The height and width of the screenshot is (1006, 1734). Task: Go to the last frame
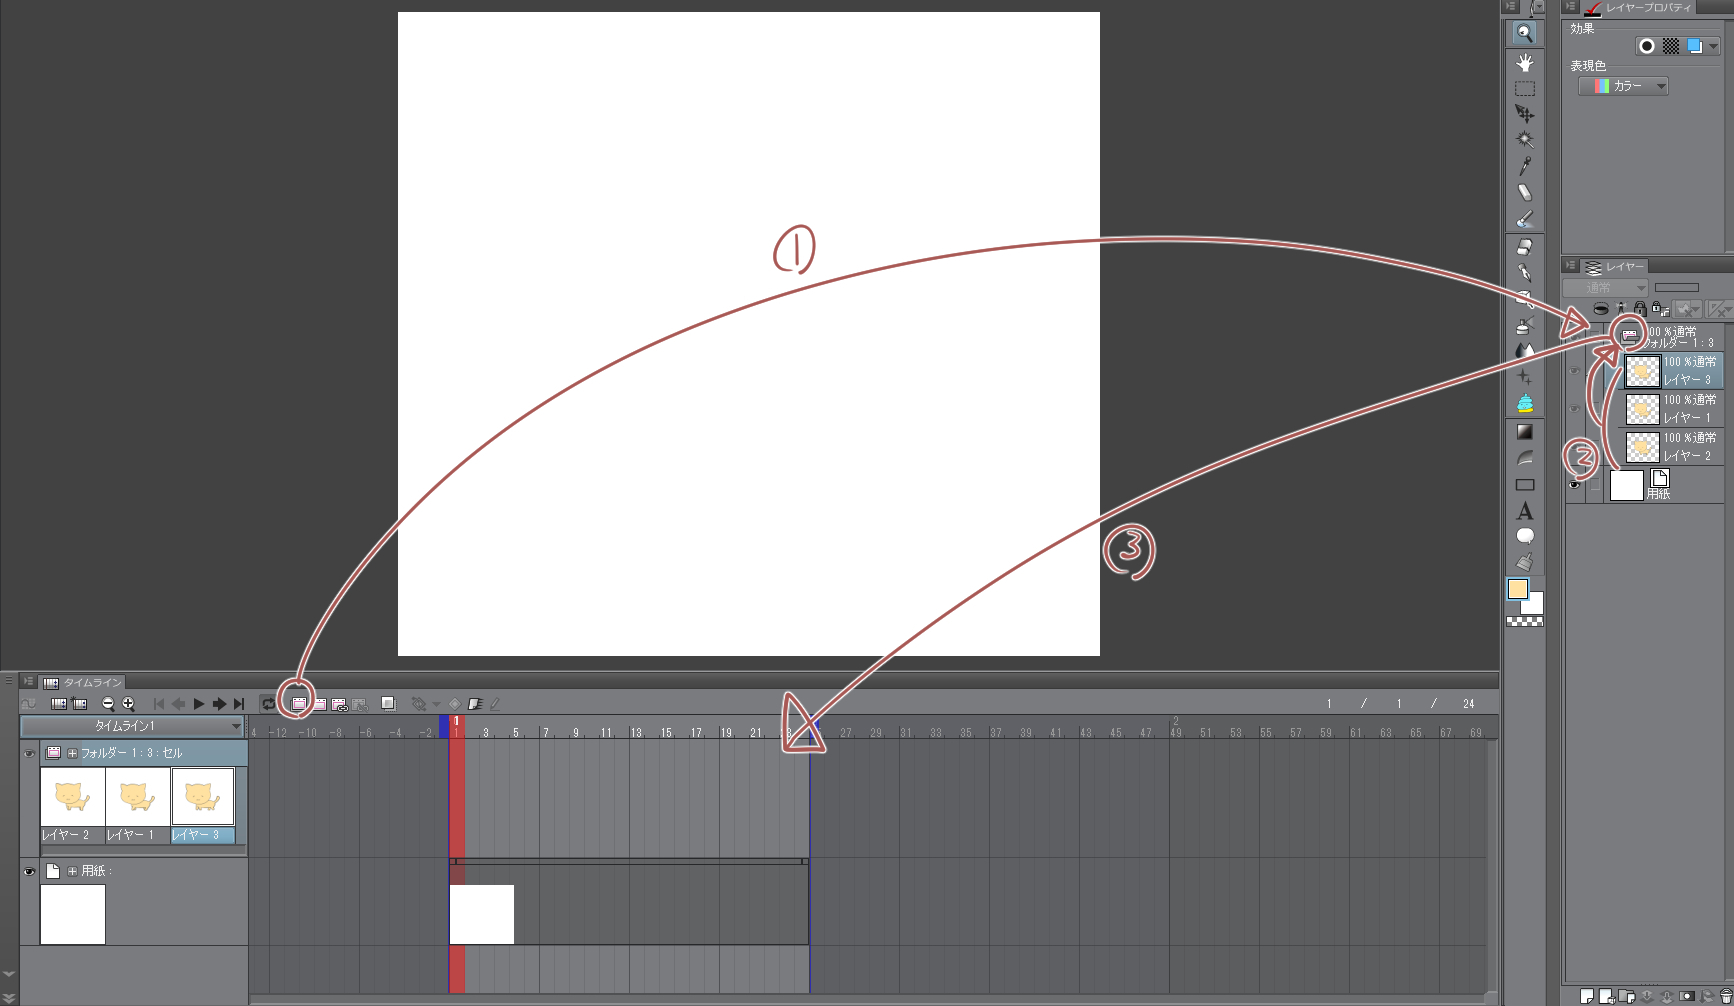point(239,704)
